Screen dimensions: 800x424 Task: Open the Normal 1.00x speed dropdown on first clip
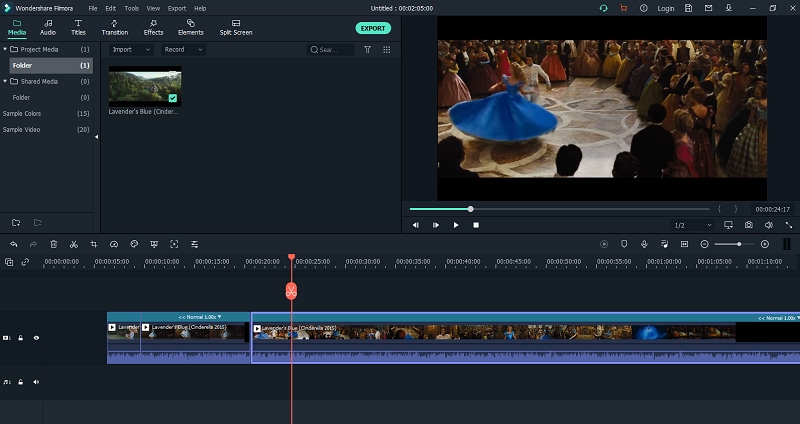tap(200, 317)
